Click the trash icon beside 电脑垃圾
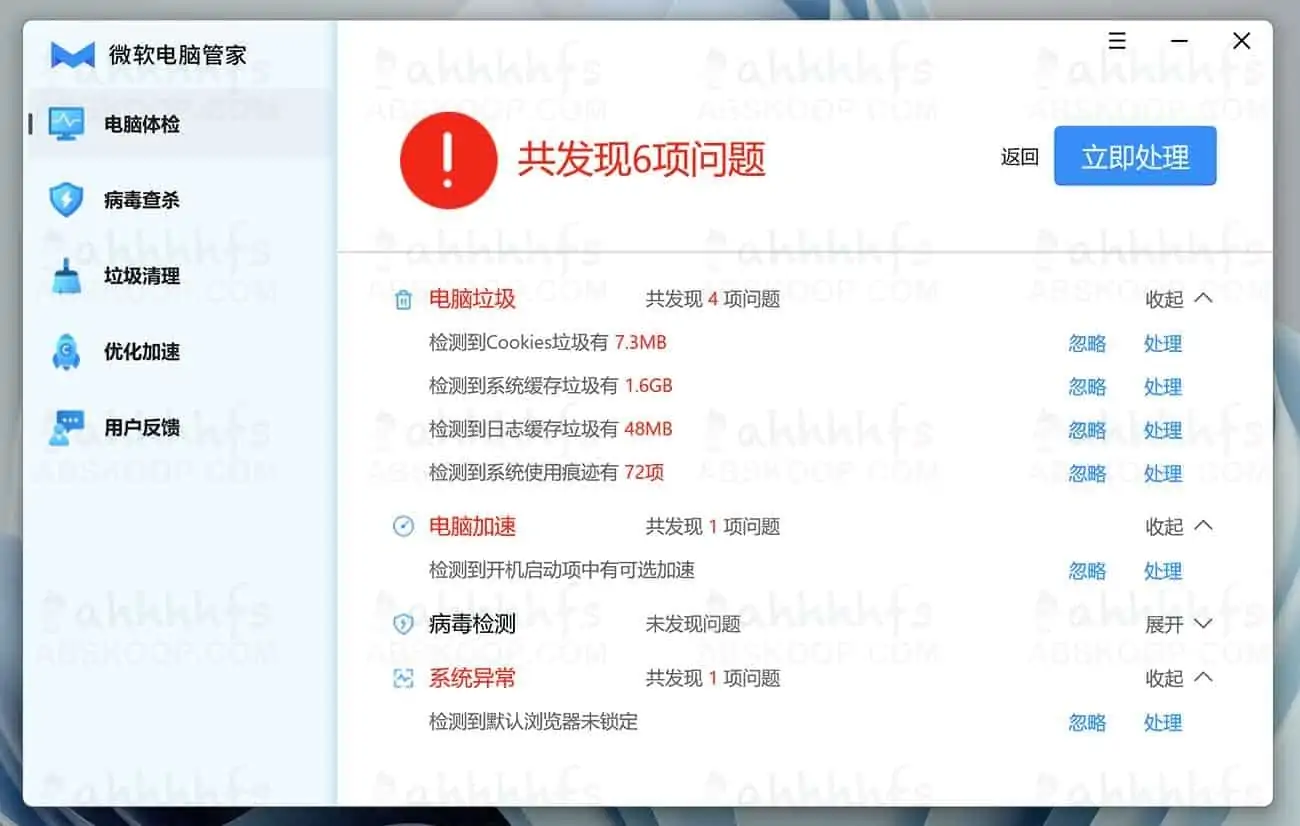This screenshot has height=826, width=1300. 404,298
